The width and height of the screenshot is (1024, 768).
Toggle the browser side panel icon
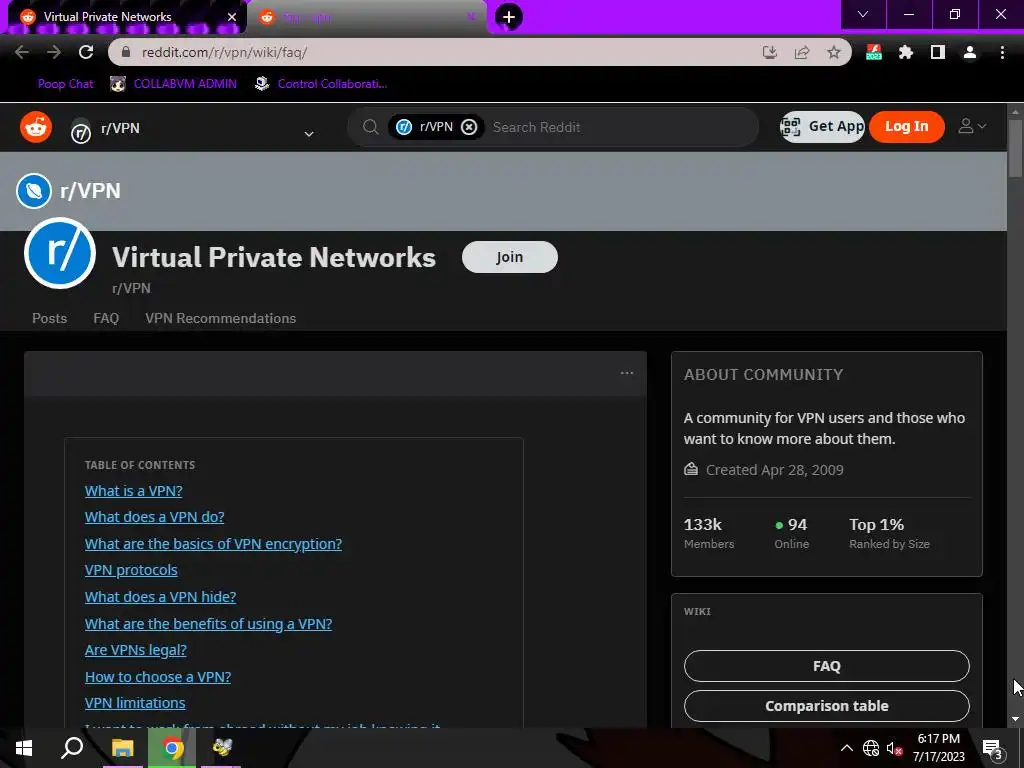point(938,52)
